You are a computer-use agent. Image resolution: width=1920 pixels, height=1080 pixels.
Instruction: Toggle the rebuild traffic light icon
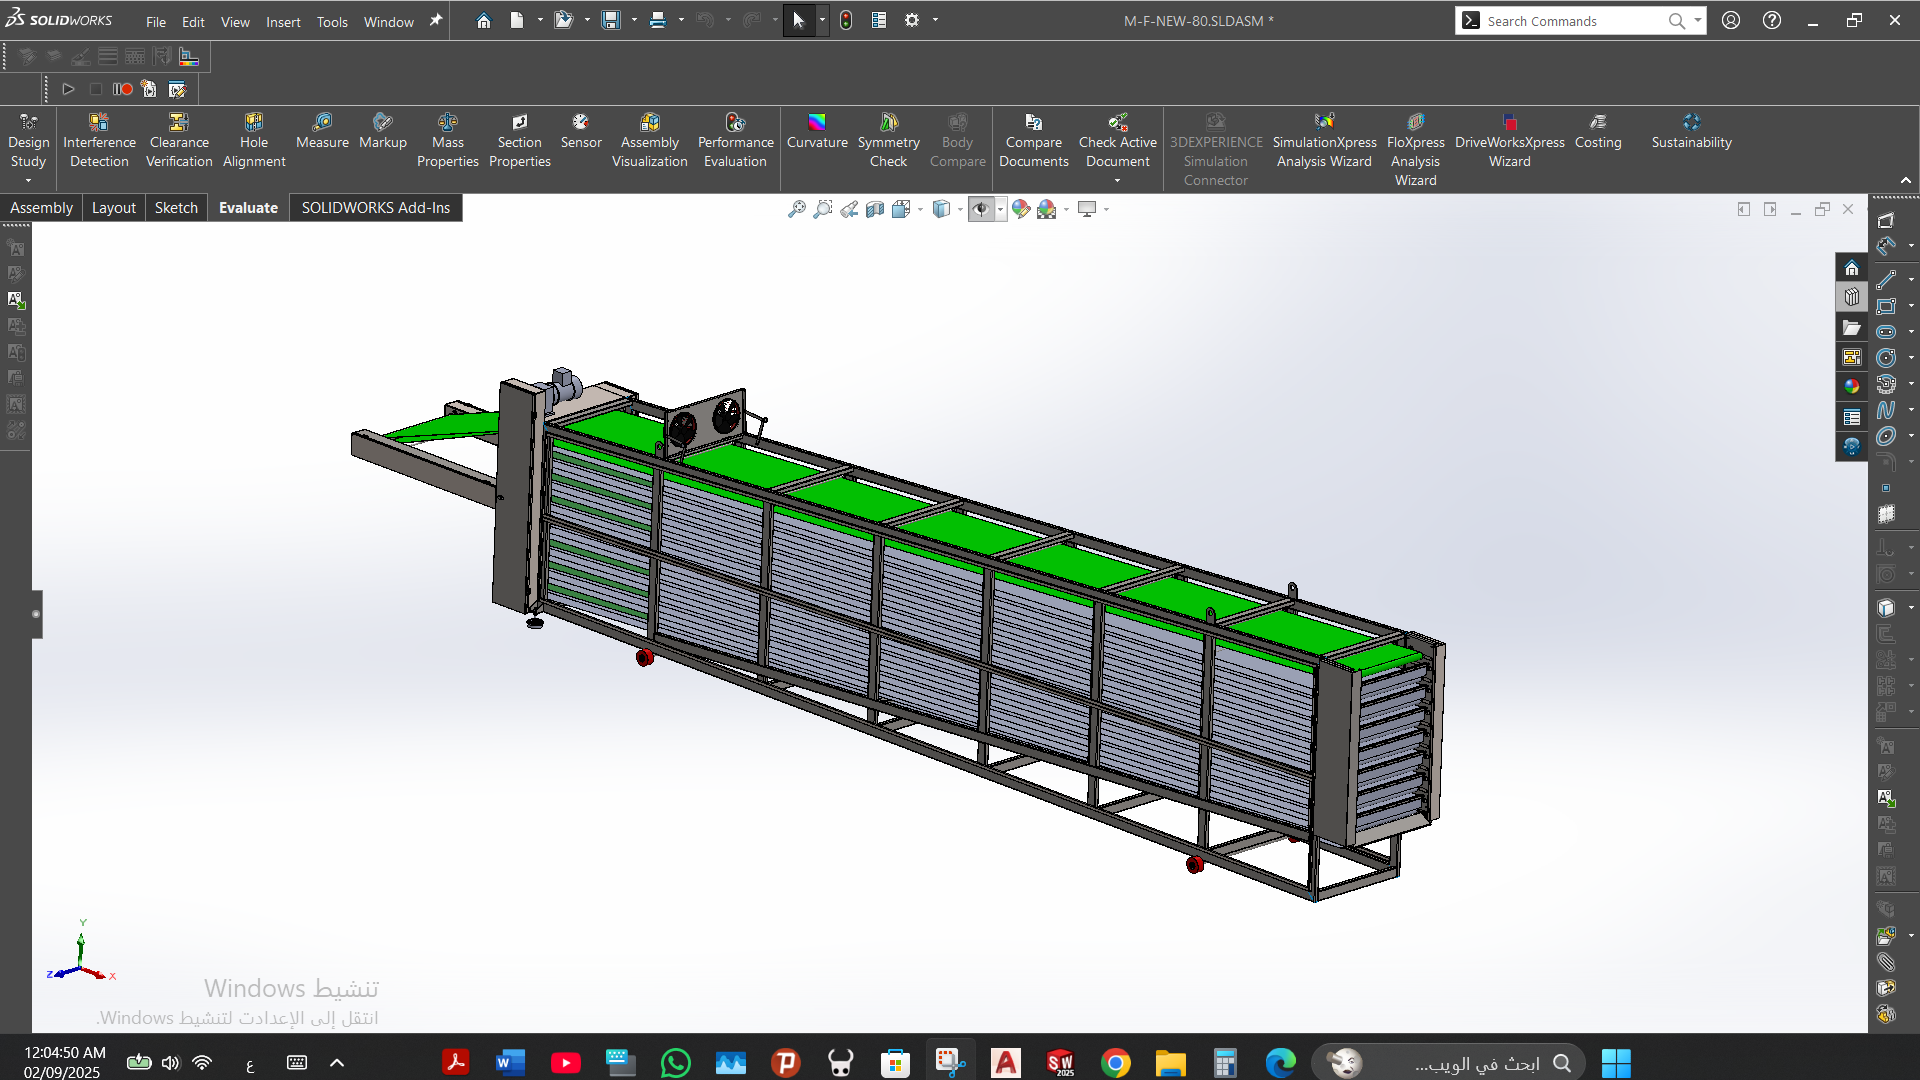tap(846, 20)
